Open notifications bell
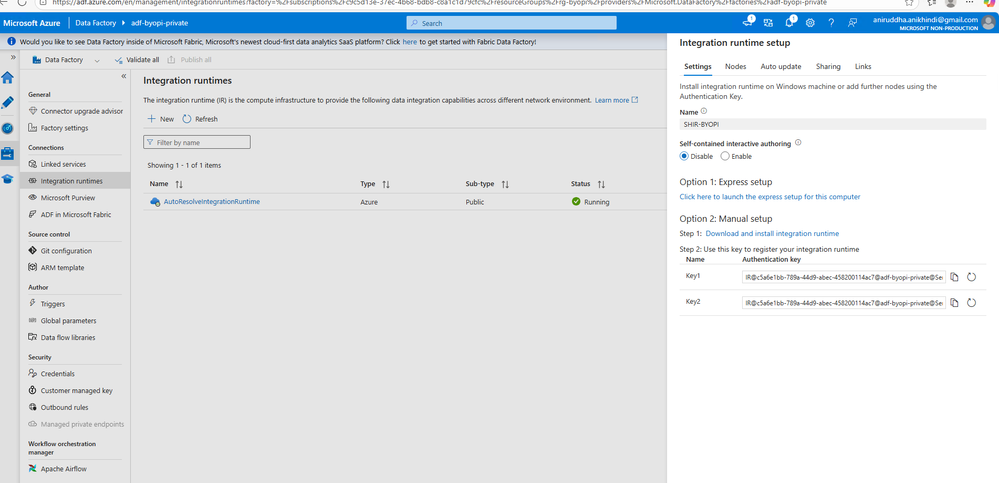Screen dimensions: 999x483 pyautogui.click(x=789, y=22)
